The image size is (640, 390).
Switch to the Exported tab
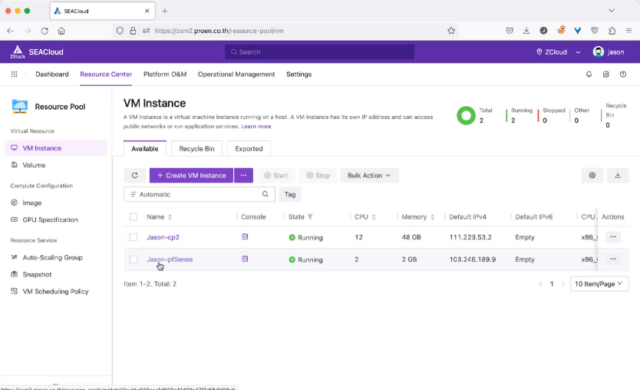[249, 148]
